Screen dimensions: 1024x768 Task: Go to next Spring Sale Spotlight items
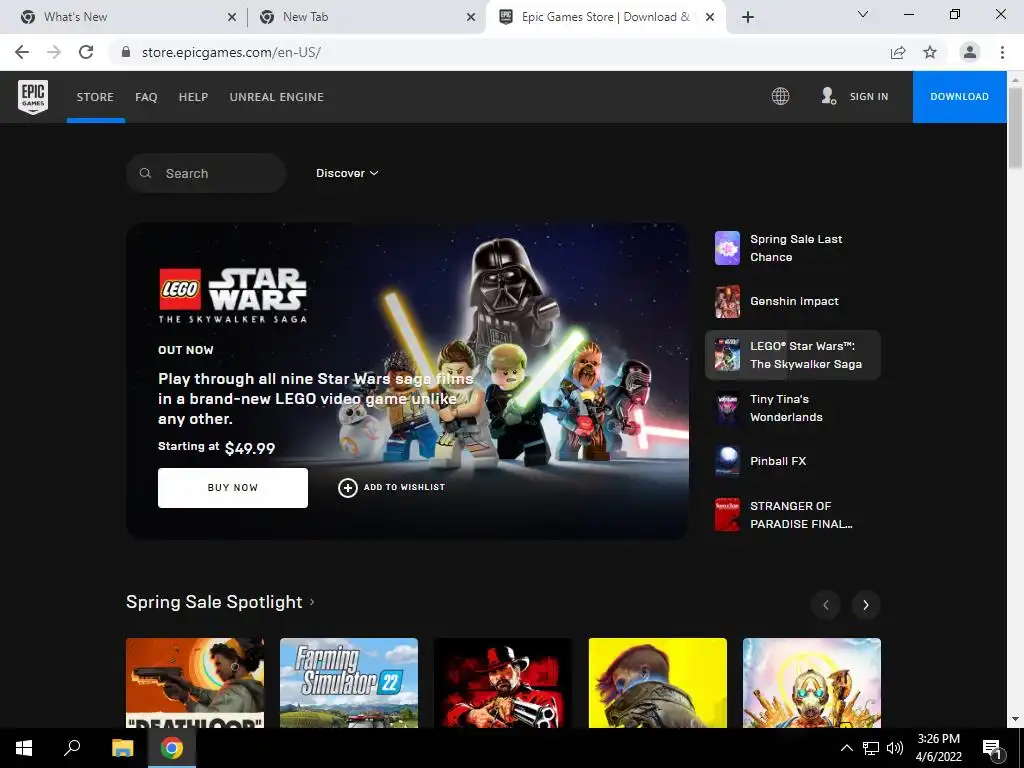coord(866,605)
